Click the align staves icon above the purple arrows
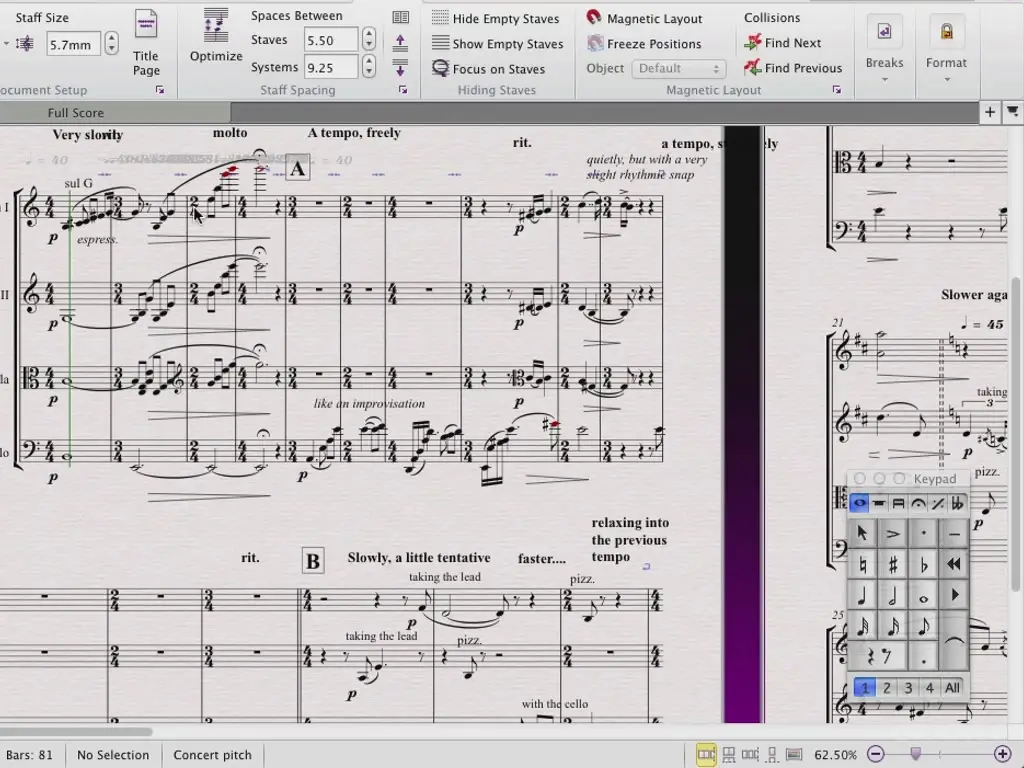Image resolution: width=1024 pixels, height=768 pixels. click(400, 18)
